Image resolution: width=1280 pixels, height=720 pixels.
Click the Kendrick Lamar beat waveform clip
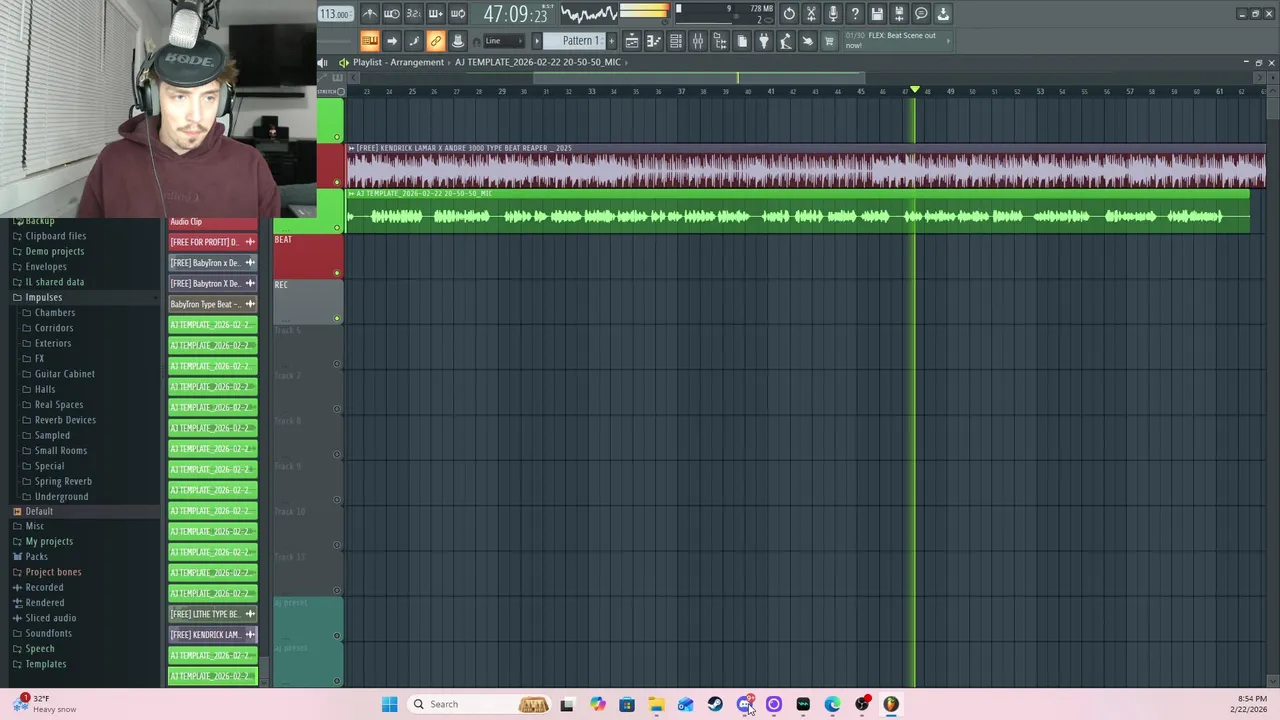click(x=806, y=166)
